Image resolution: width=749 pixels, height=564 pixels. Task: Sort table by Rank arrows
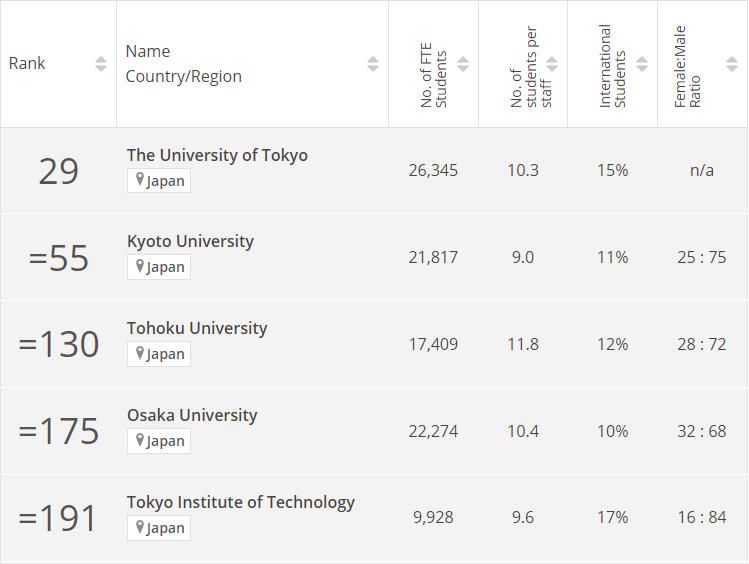100,64
